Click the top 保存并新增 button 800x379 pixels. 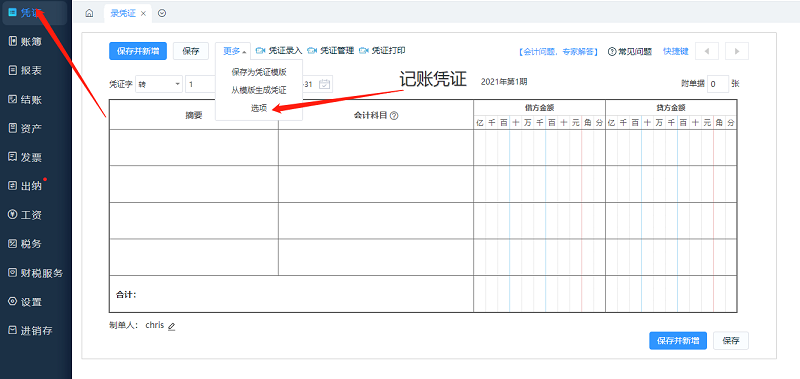point(138,51)
